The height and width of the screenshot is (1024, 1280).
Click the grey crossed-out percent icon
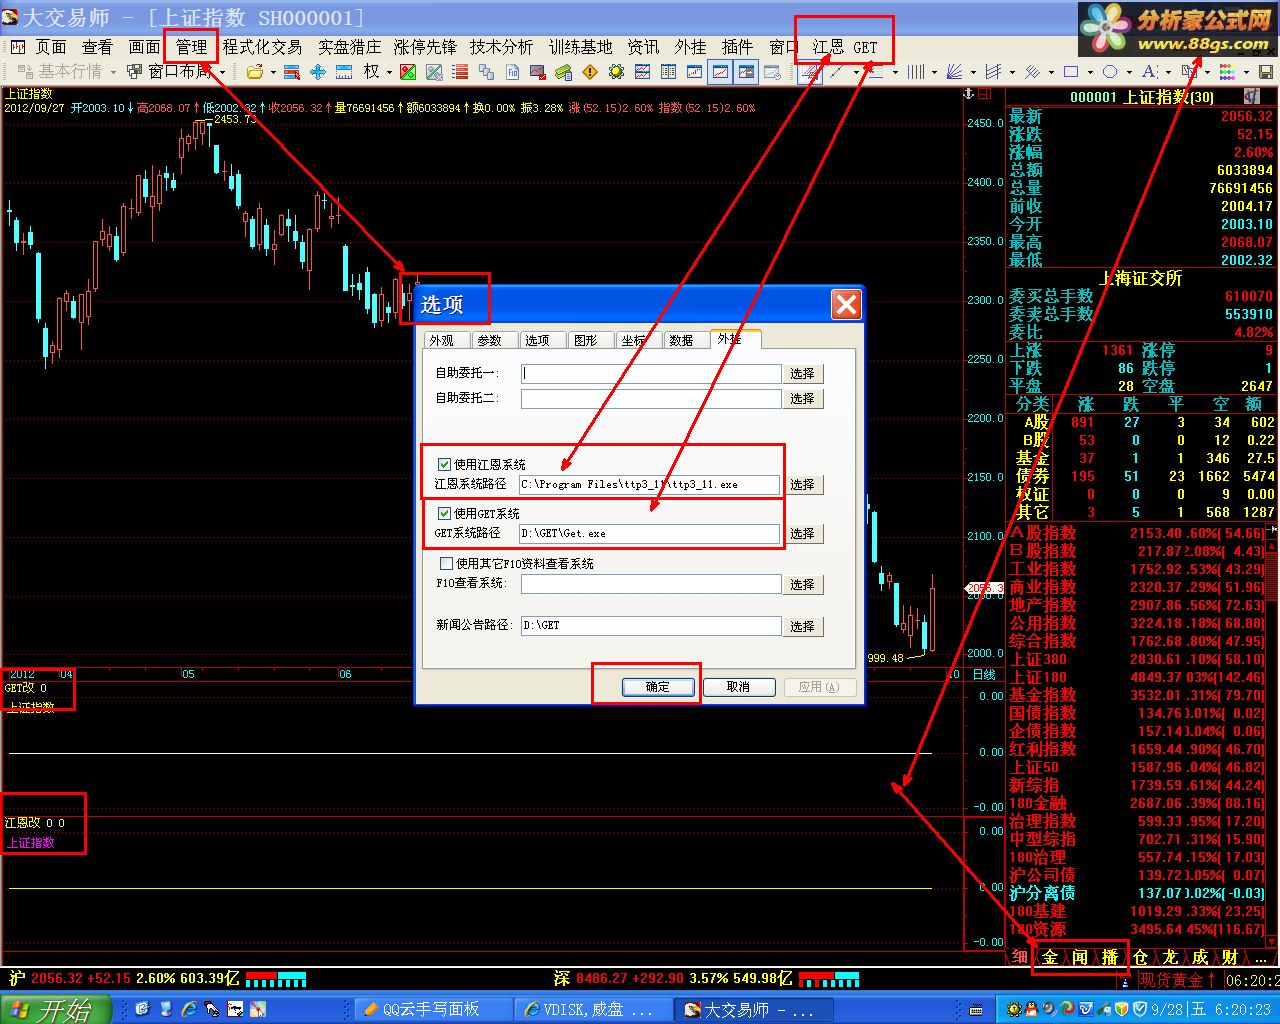click(x=434, y=72)
